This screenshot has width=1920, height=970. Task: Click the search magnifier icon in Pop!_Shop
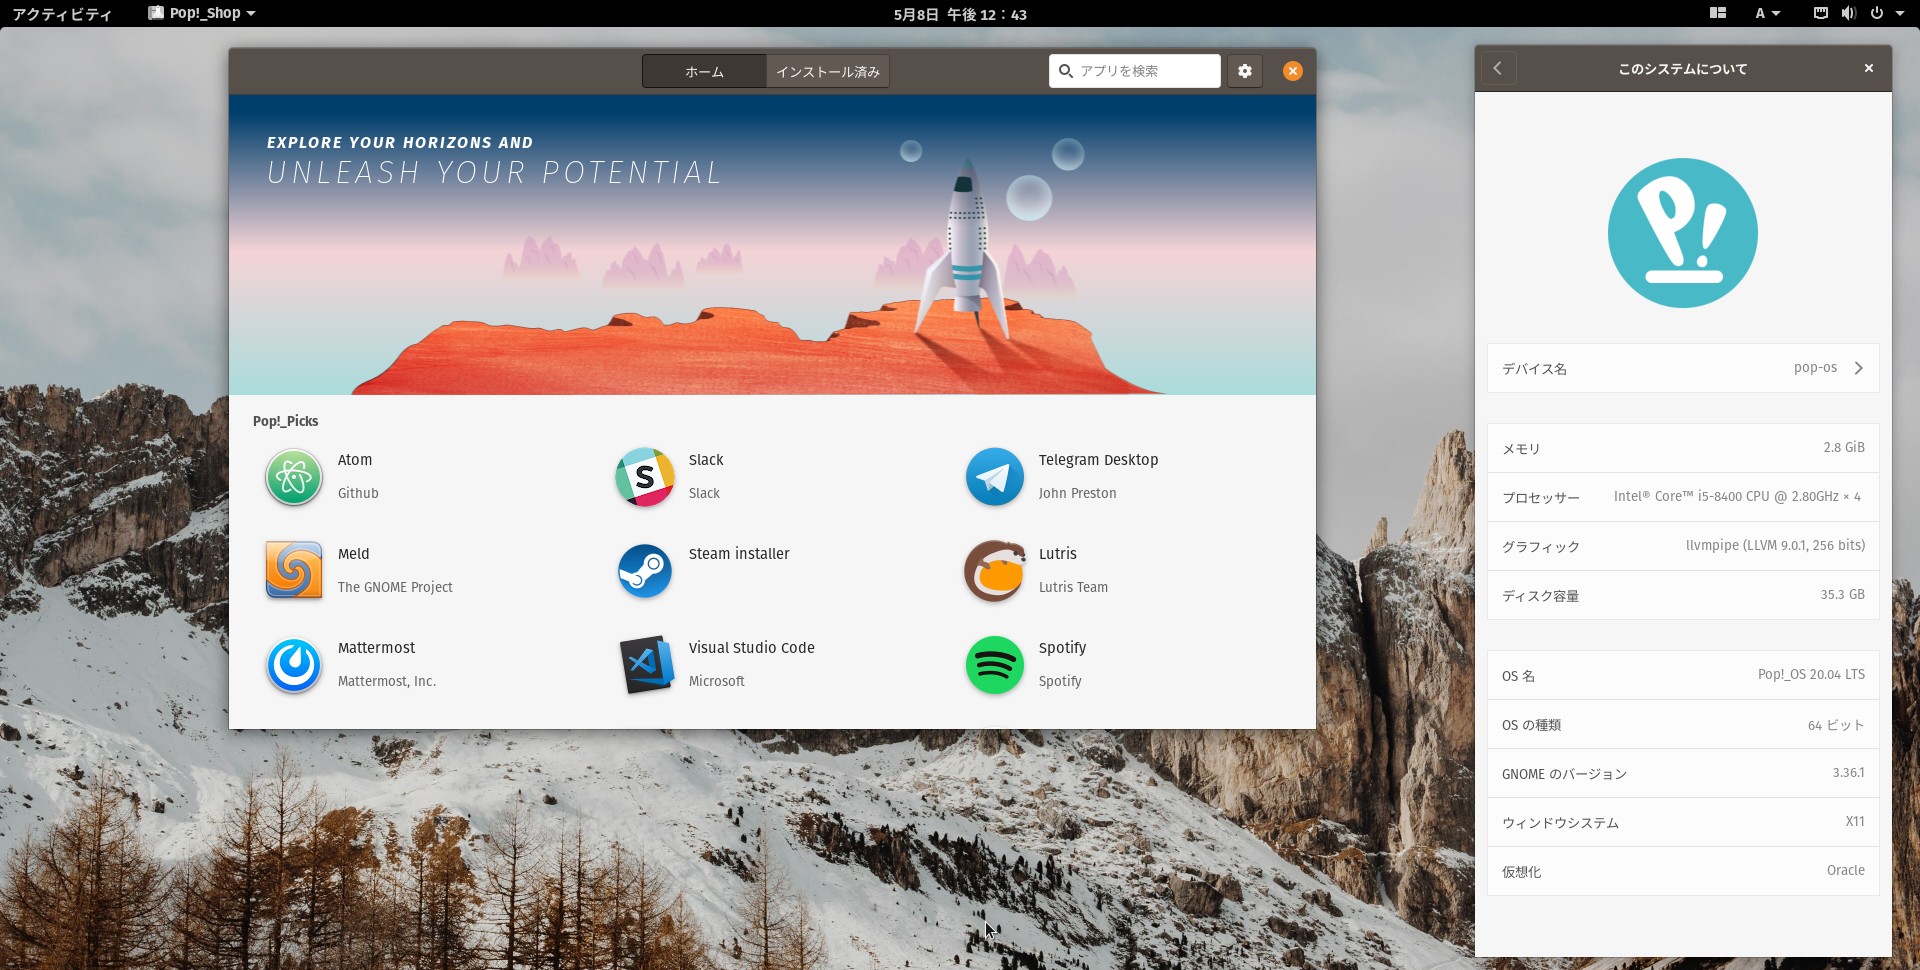click(x=1066, y=71)
